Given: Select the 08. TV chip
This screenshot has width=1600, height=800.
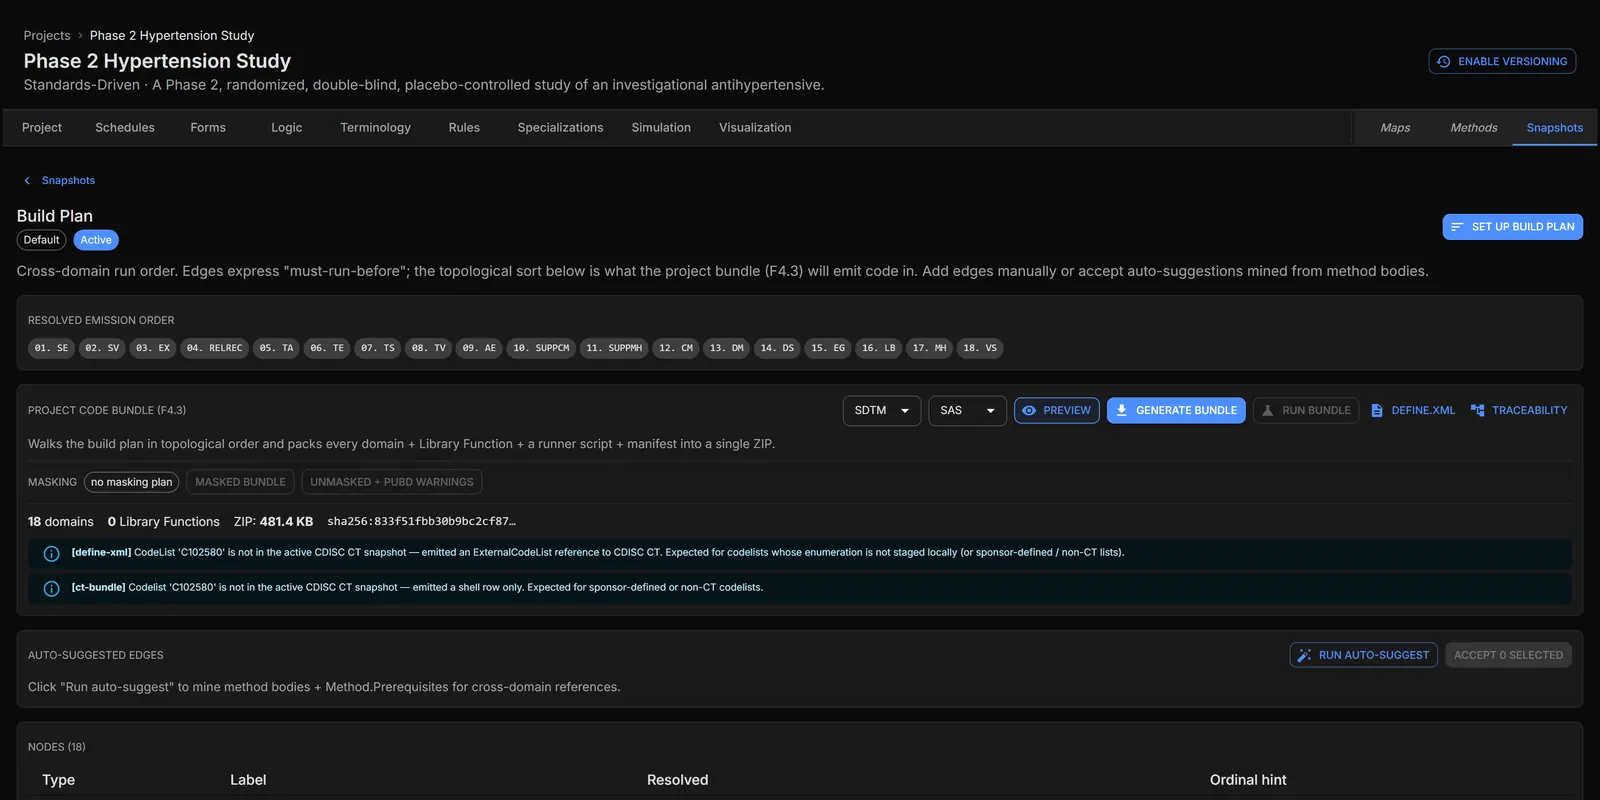Looking at the screenshot, I should (x=429, y=348).
